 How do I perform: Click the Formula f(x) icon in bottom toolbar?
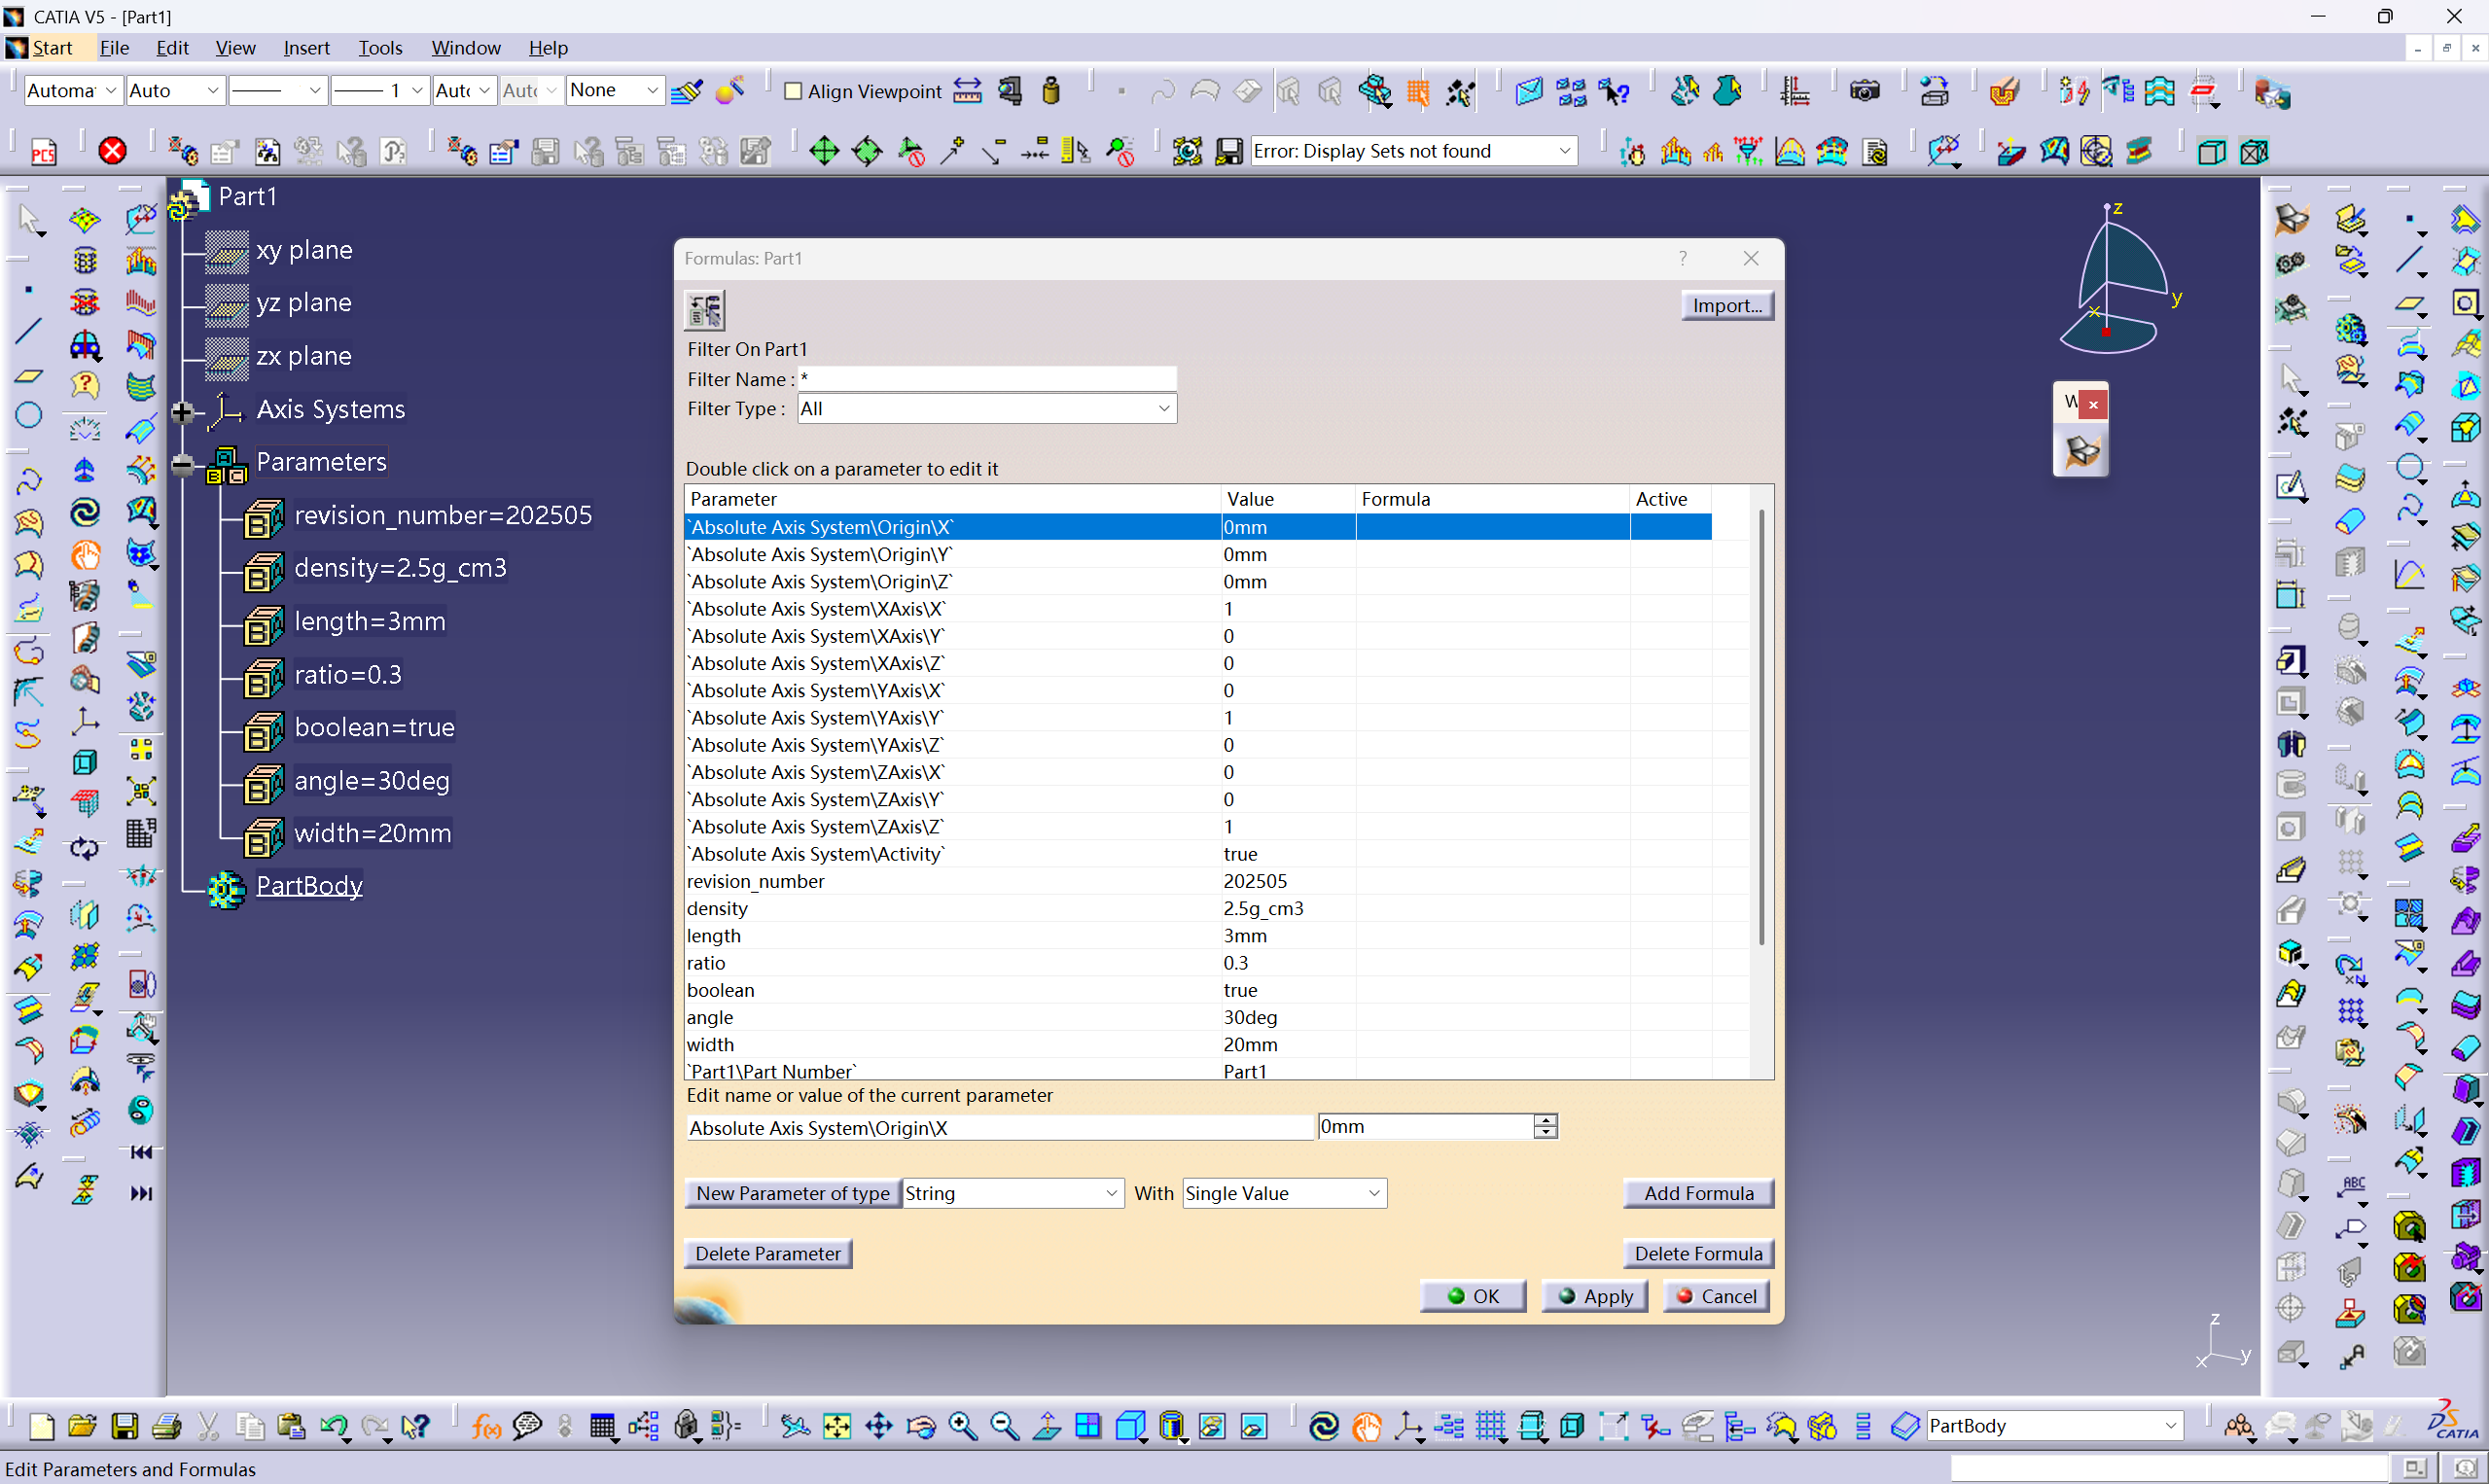(x=486, y=1426)
